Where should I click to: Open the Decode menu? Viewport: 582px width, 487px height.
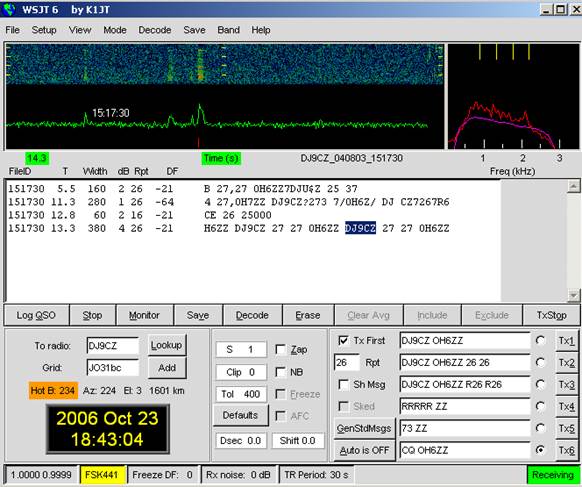[x=154, y=30]
